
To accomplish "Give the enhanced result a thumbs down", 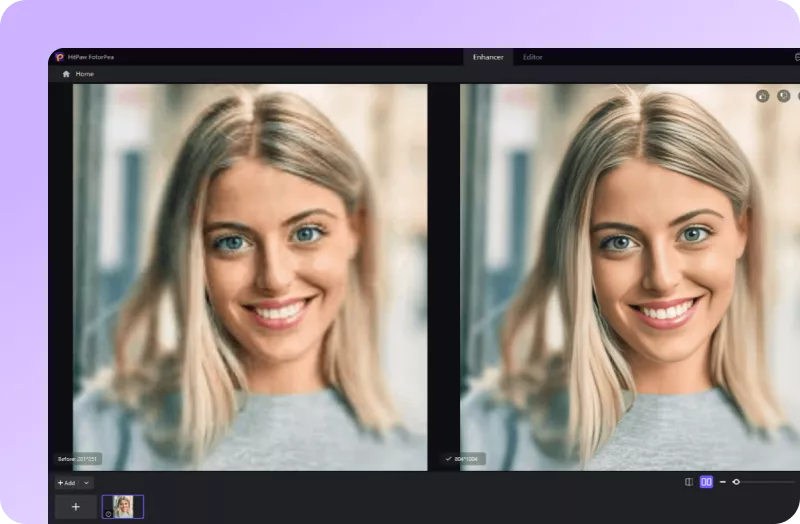I will [783, 96].
